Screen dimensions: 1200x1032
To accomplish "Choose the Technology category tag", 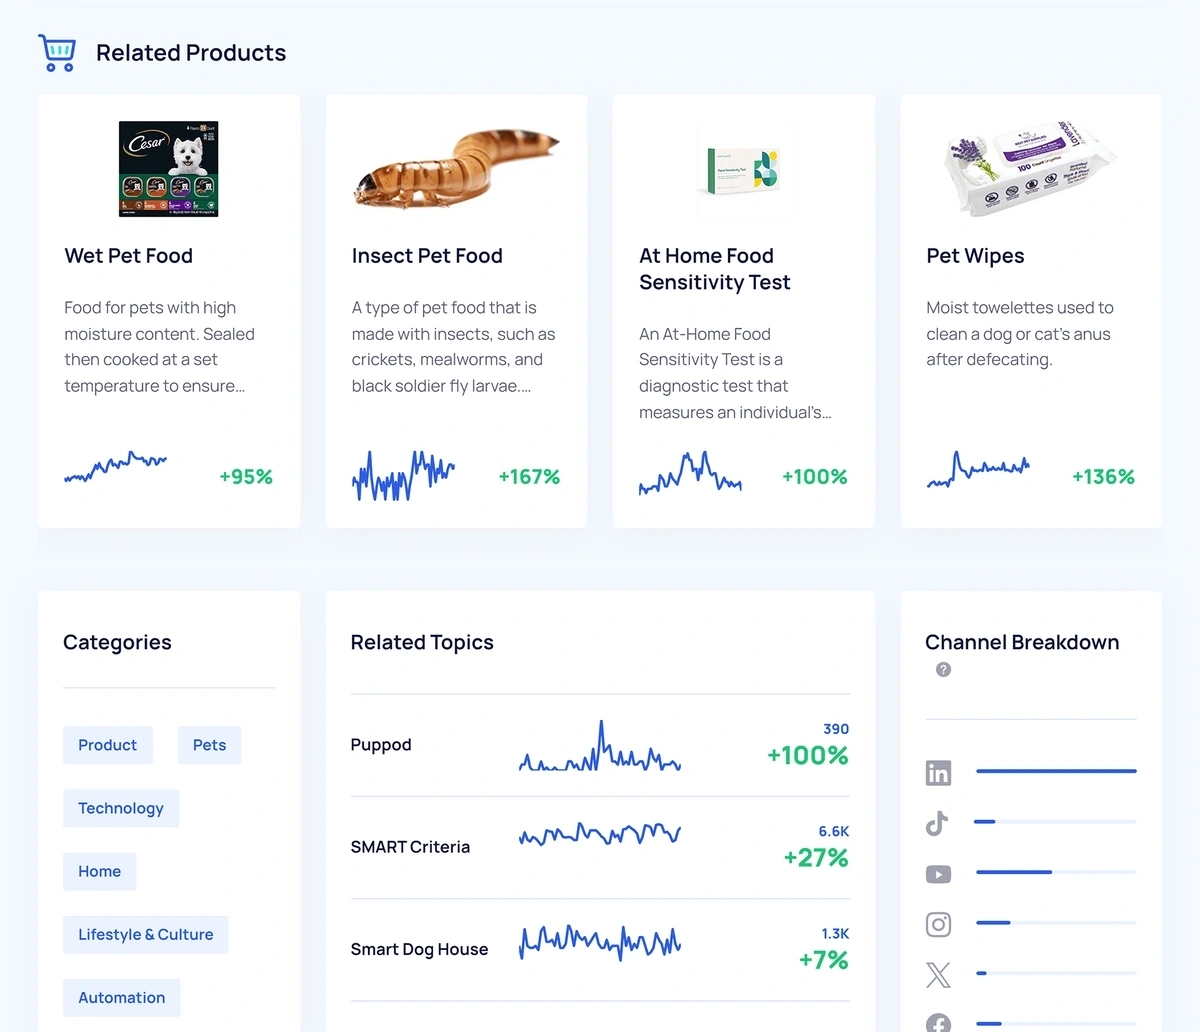I will pyautogui.click(x=121, y=808).
